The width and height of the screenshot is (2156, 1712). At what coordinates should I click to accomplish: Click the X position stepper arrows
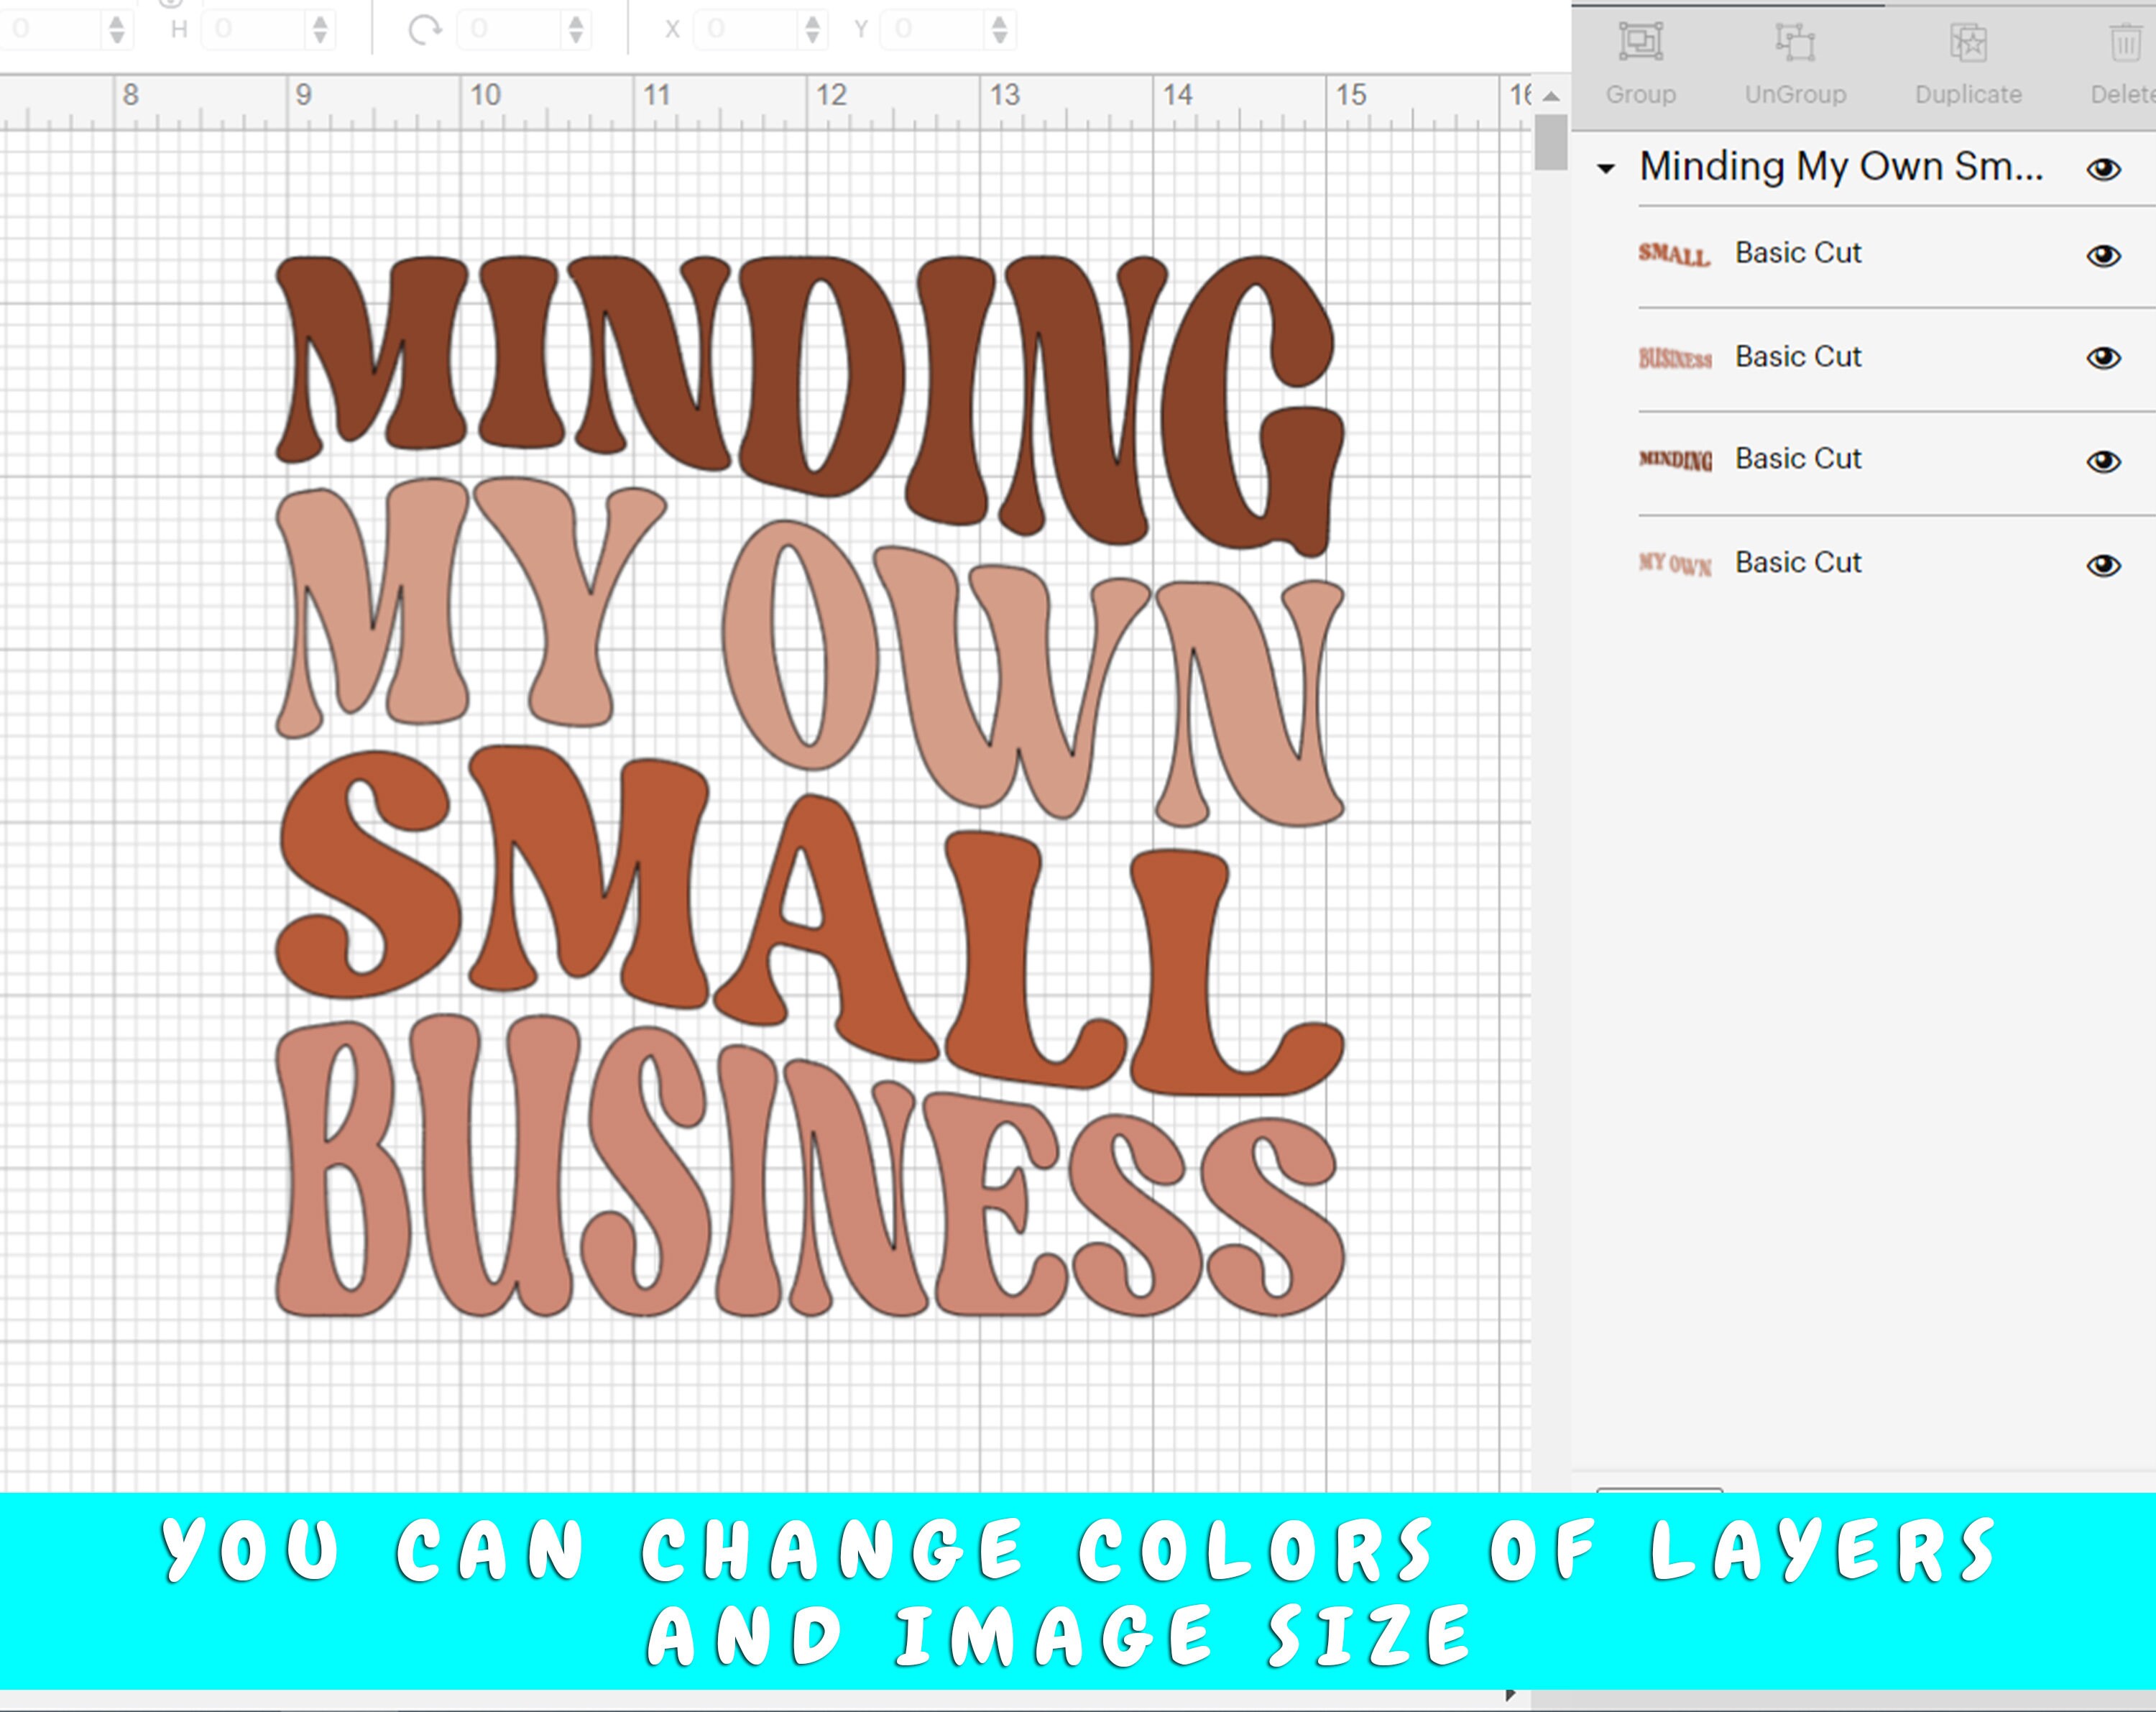point(812,28)
